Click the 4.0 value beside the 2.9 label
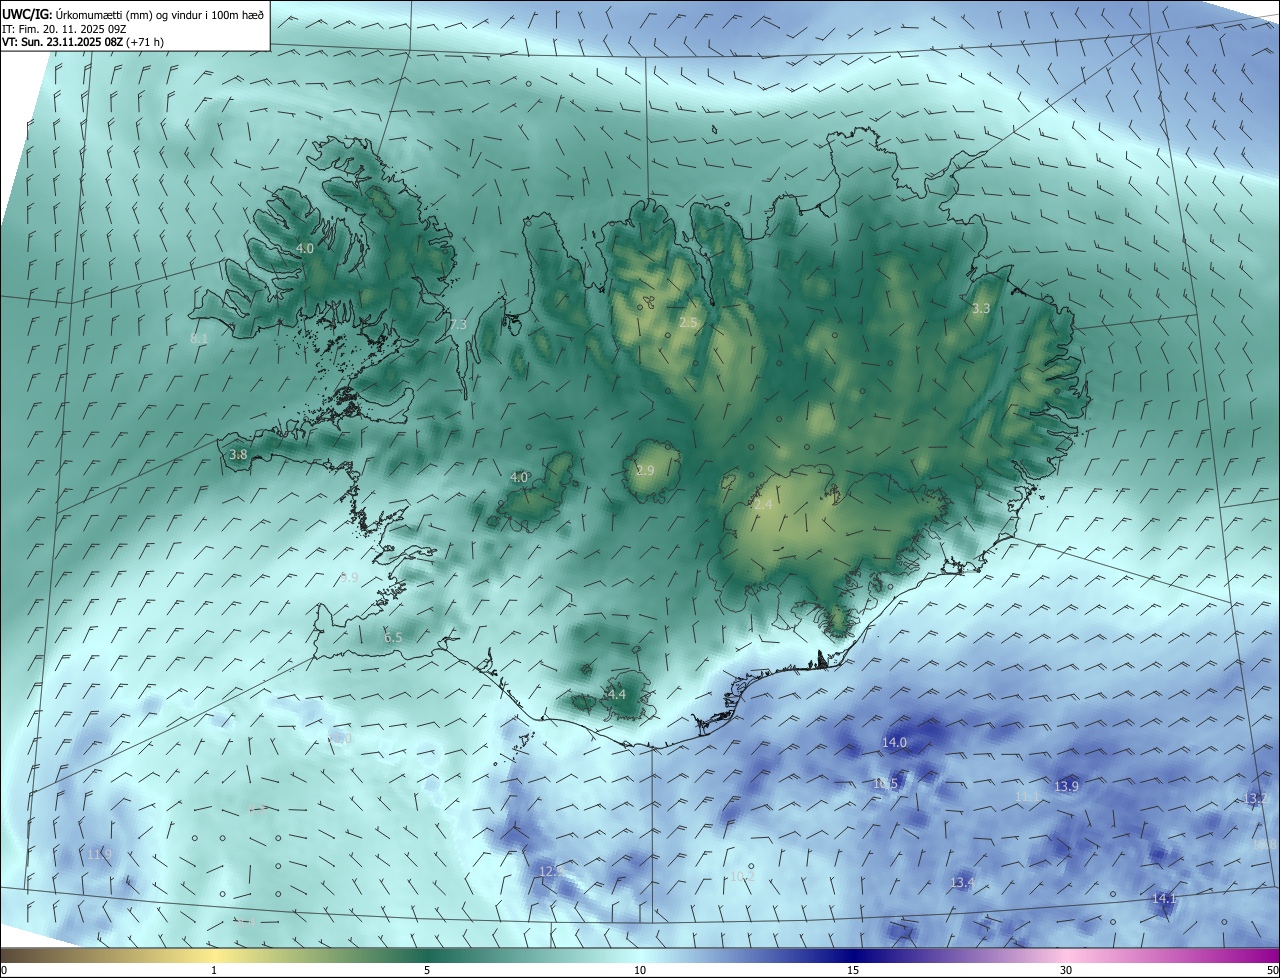1280x978 pixels. (519, 478)
